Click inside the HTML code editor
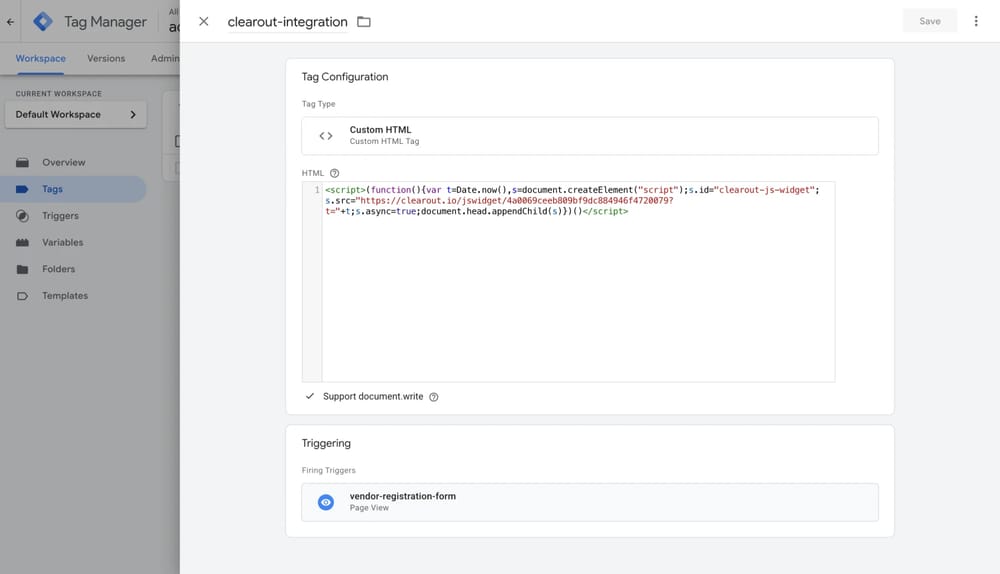1000x574 pixels. point(578,282)
